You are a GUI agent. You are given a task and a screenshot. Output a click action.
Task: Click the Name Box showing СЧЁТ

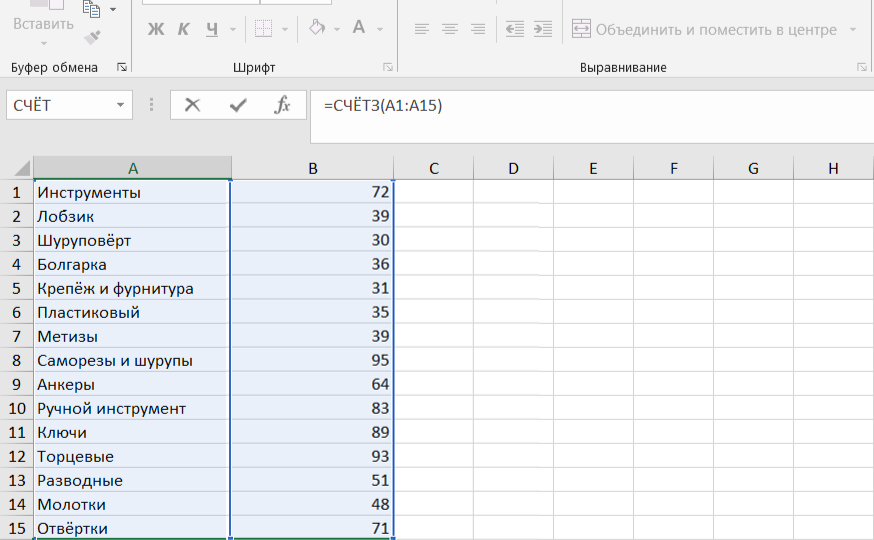tap(60, 105)
